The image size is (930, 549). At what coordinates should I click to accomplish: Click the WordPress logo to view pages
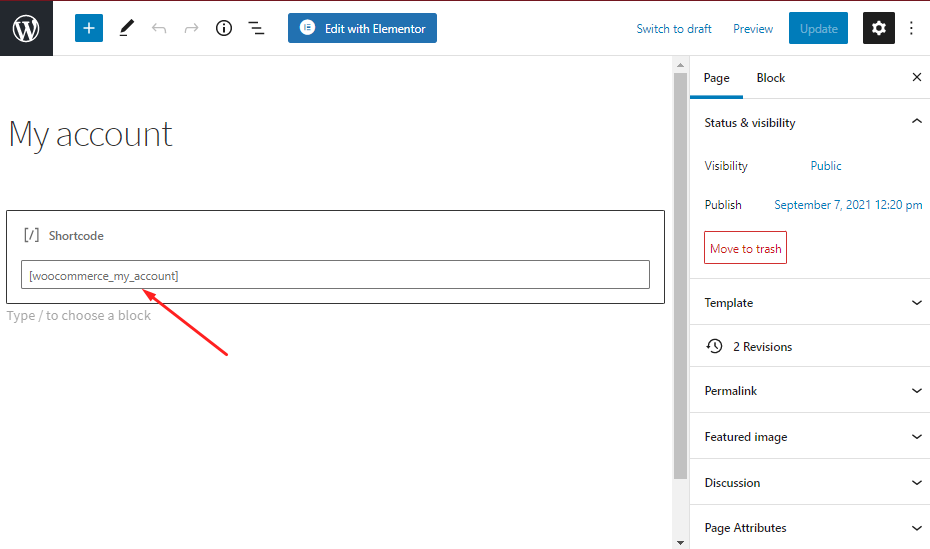(26, 28)
